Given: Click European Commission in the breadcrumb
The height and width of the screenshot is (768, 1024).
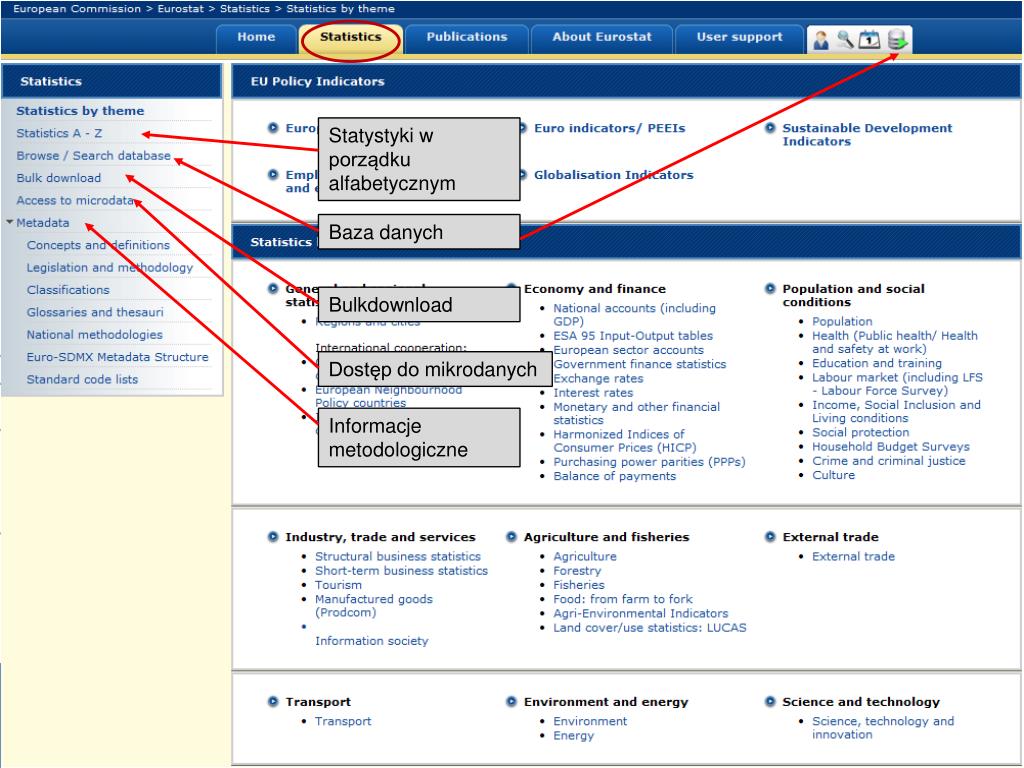Looking at the screenshot, I should (x=77, y=8).
